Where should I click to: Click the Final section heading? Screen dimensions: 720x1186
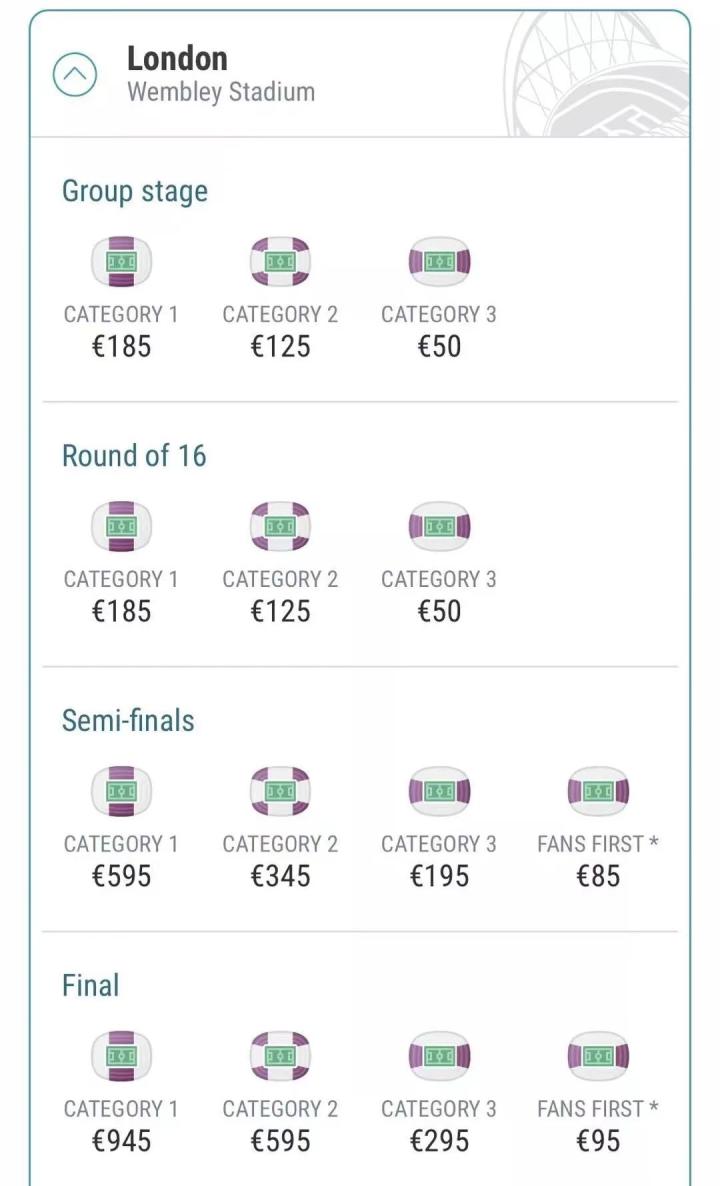coord(91,986)
